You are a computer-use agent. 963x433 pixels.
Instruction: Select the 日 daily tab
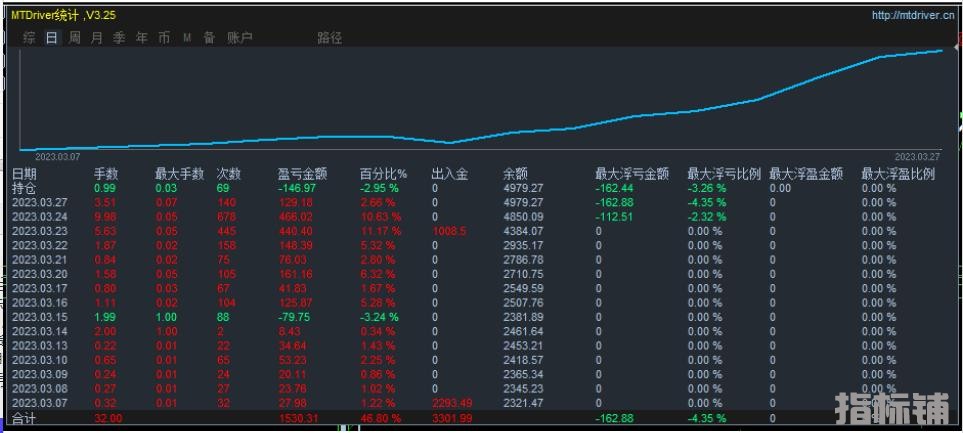tap(52, 38)
